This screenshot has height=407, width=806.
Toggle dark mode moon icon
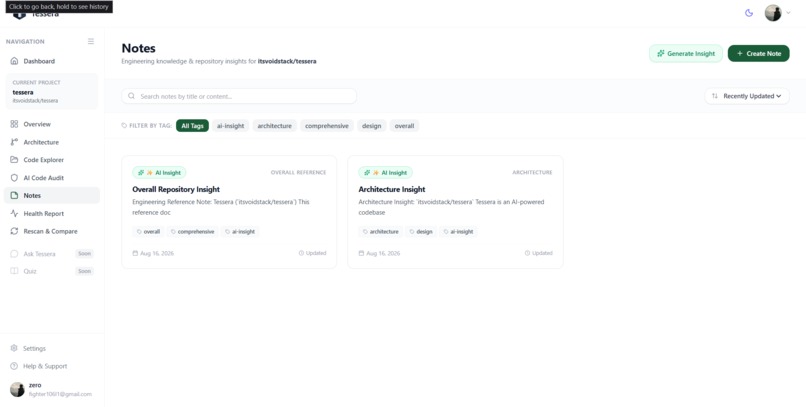pyautogui.click(x=749, y=13)
